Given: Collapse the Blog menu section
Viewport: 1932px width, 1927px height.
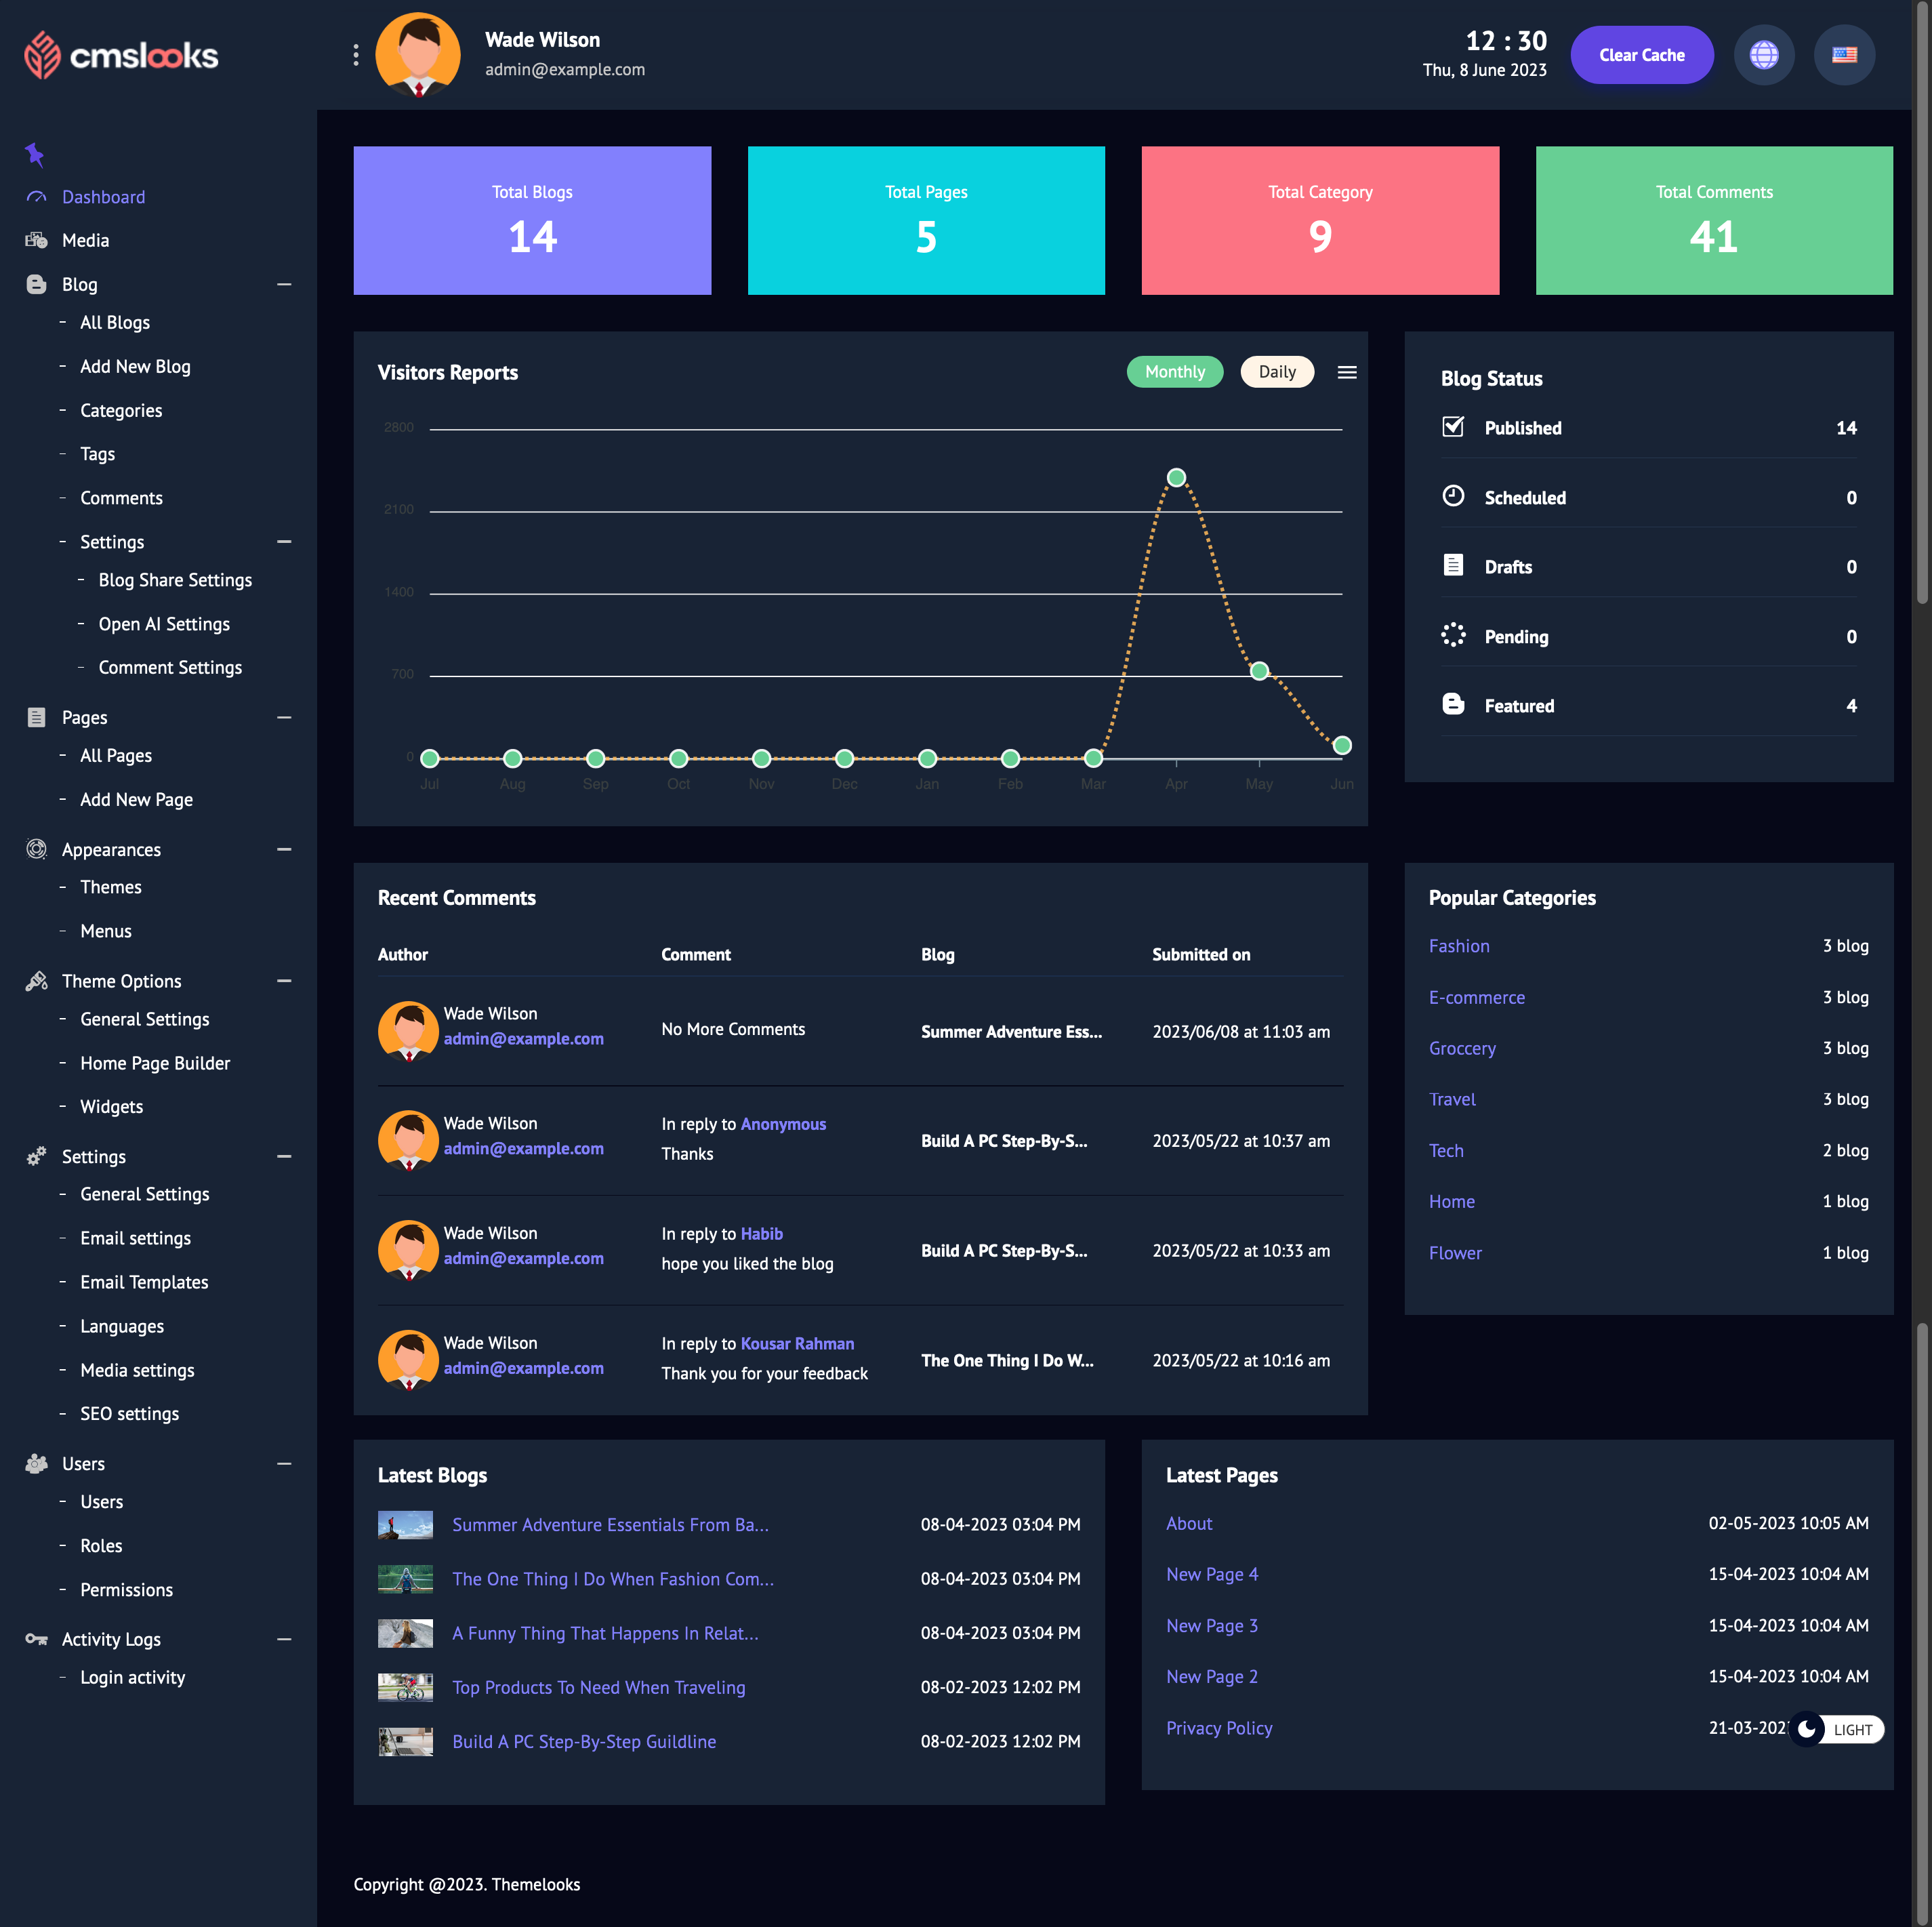Looking at the screenshot, I should 284,284.
